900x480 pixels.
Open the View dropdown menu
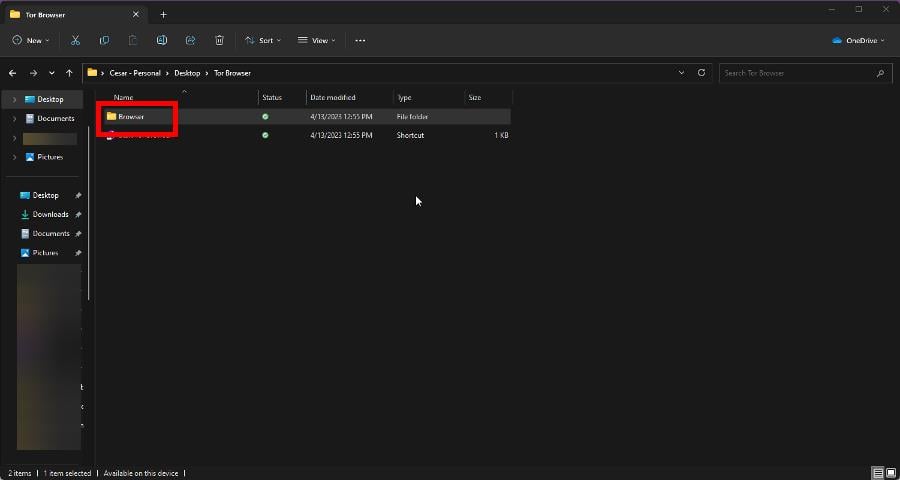pos(316,40)
